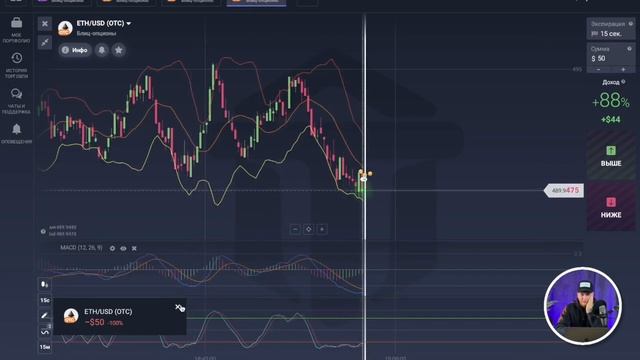
Task: Click the MACD (12, 26, 9) label
Action: click(81, 248)
